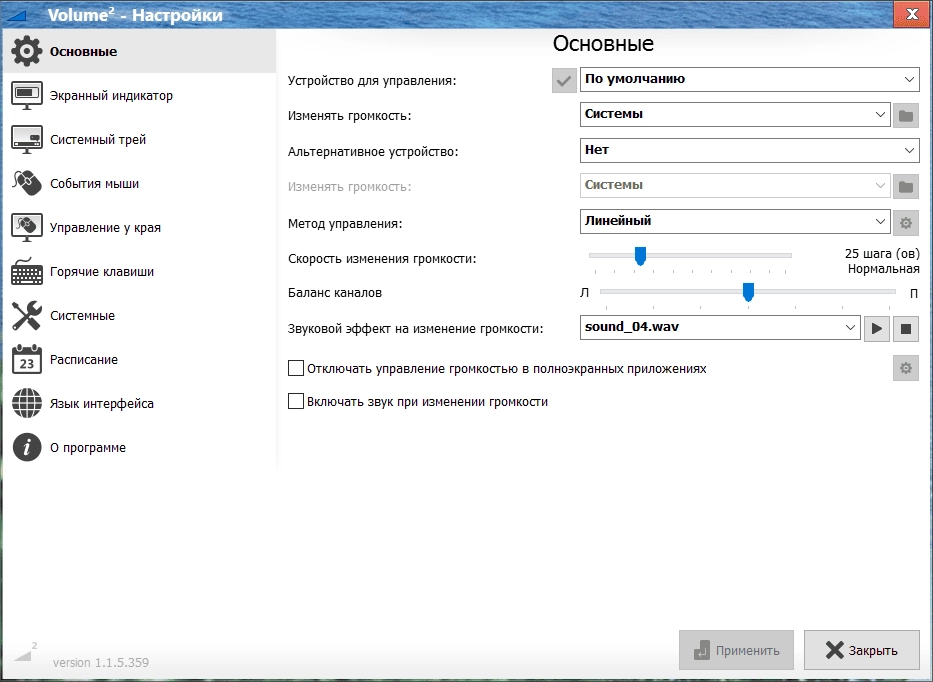Click the gear icon beside Основные

click(x=27, y=51)
